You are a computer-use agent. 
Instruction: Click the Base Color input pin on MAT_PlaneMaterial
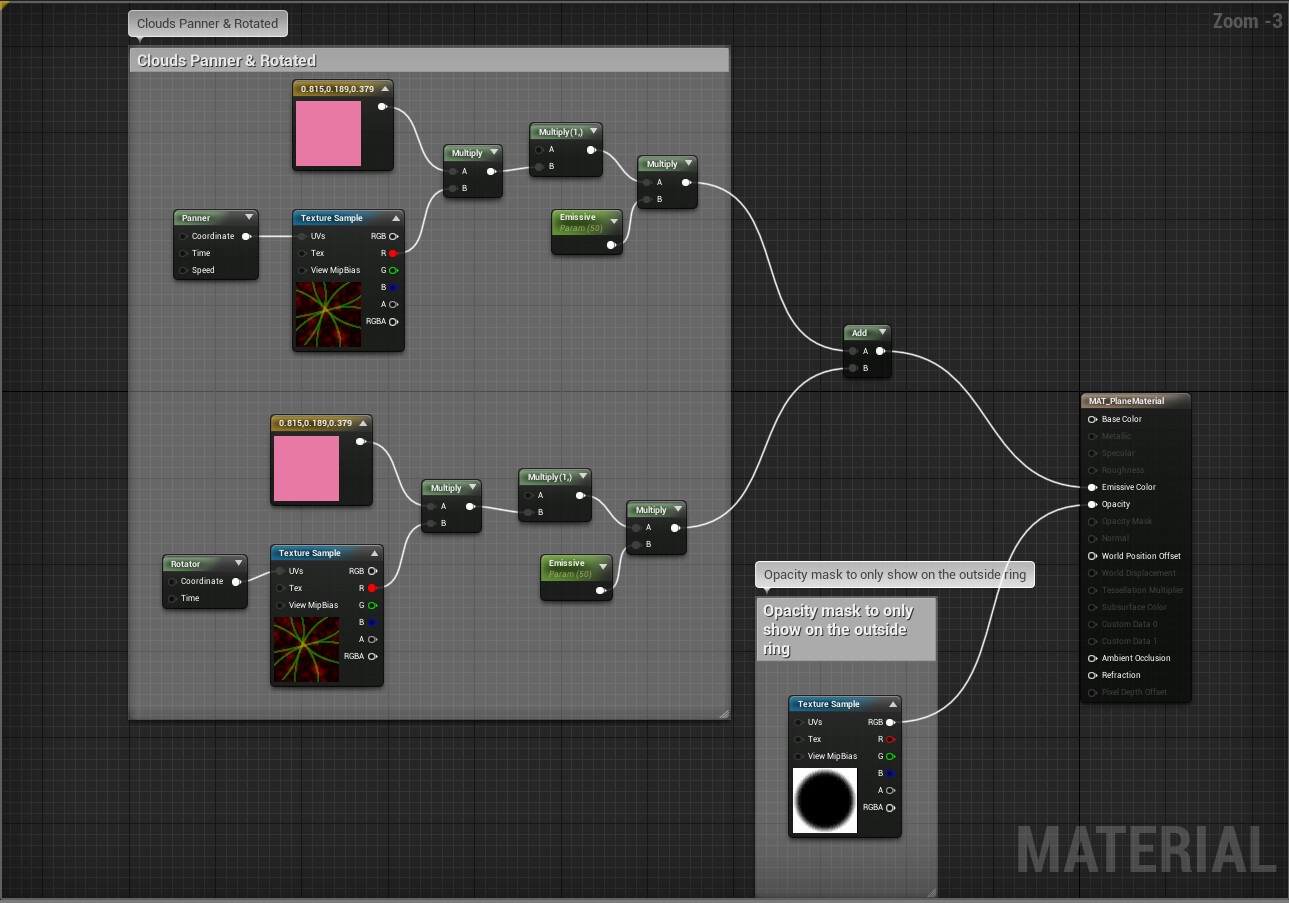tap(1092, 419)
